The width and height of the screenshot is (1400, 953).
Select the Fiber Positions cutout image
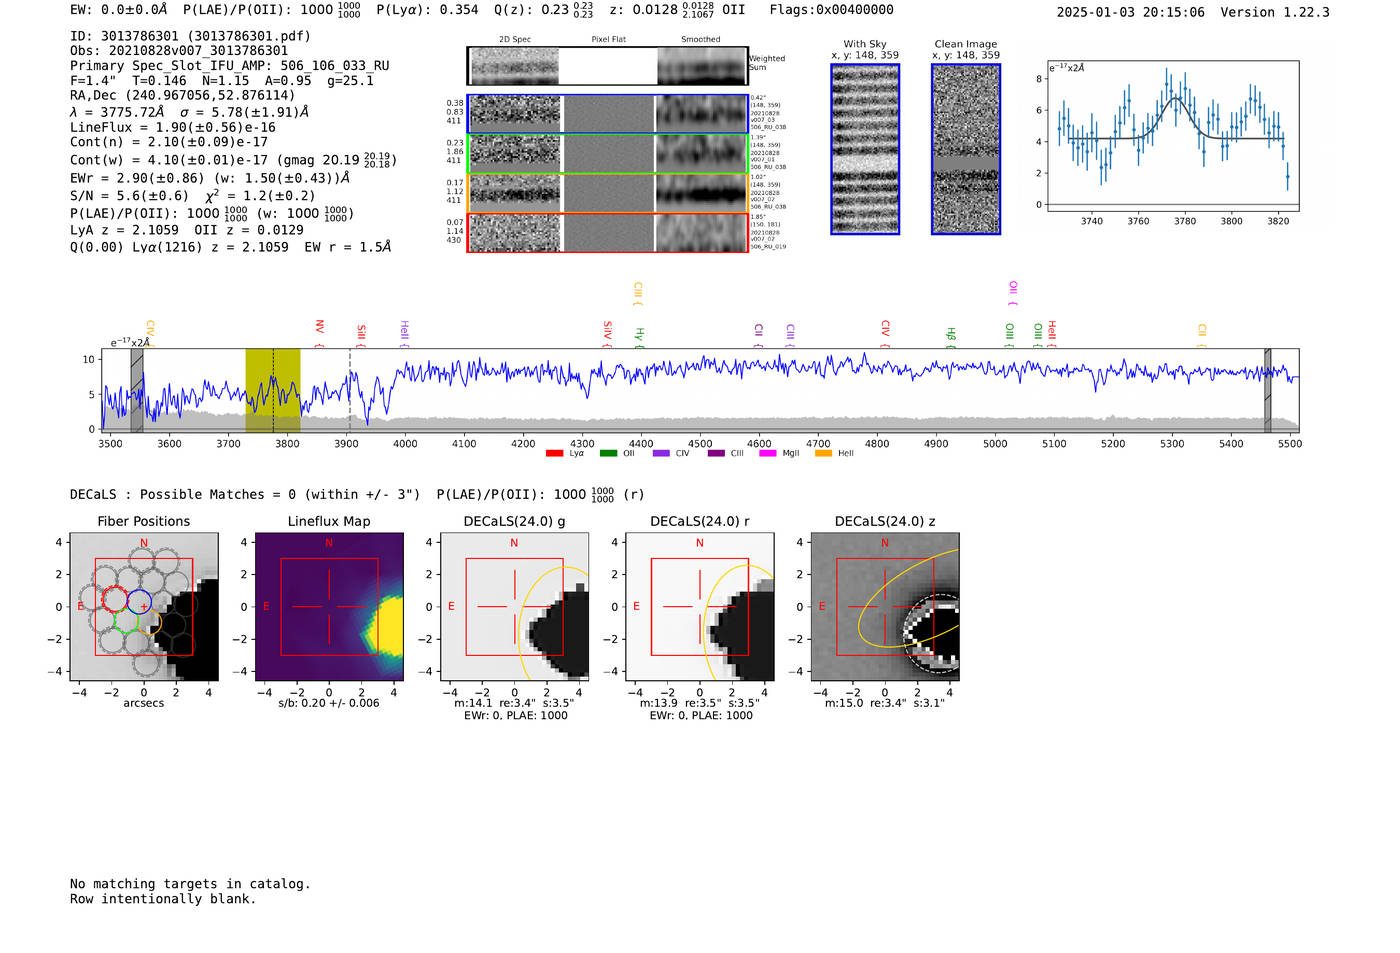144,607
